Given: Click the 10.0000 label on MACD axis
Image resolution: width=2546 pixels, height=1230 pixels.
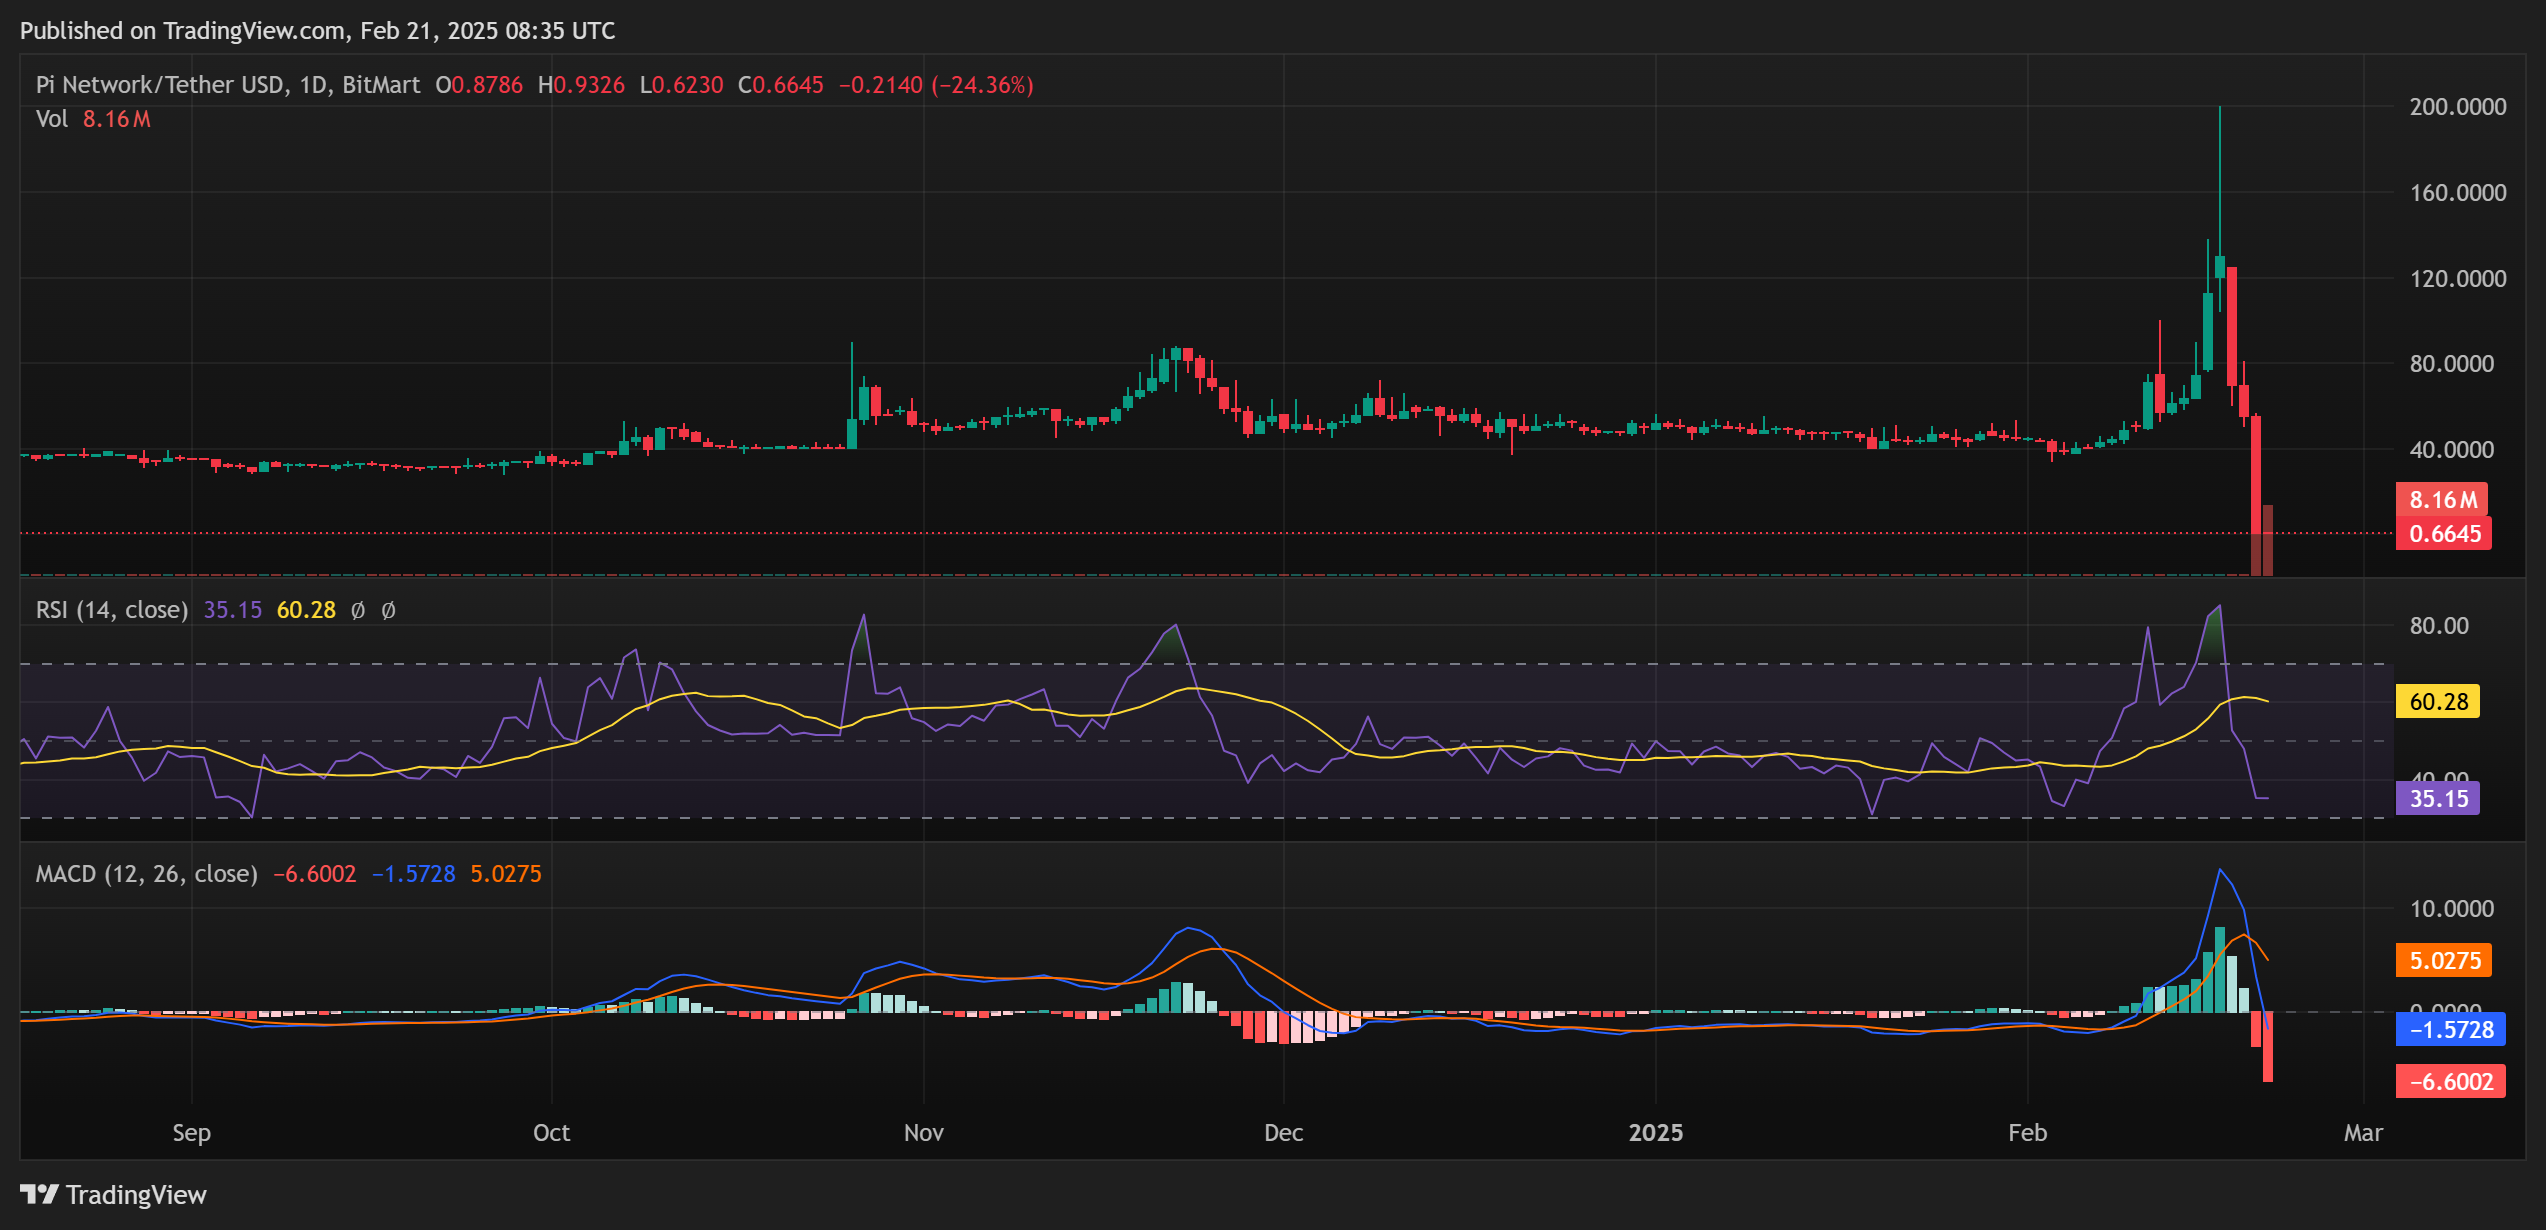Looking at the screenshot, I should [x=2451, y=909].
